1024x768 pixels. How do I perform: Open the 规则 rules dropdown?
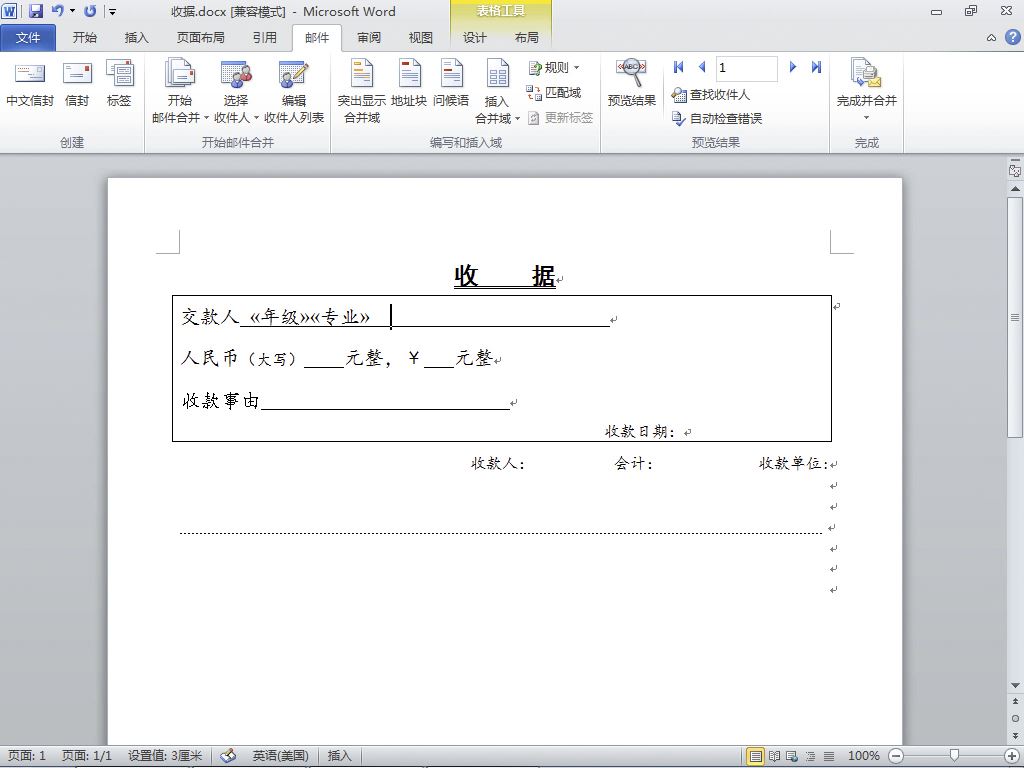pyautogui.click(x=554, y=67)
